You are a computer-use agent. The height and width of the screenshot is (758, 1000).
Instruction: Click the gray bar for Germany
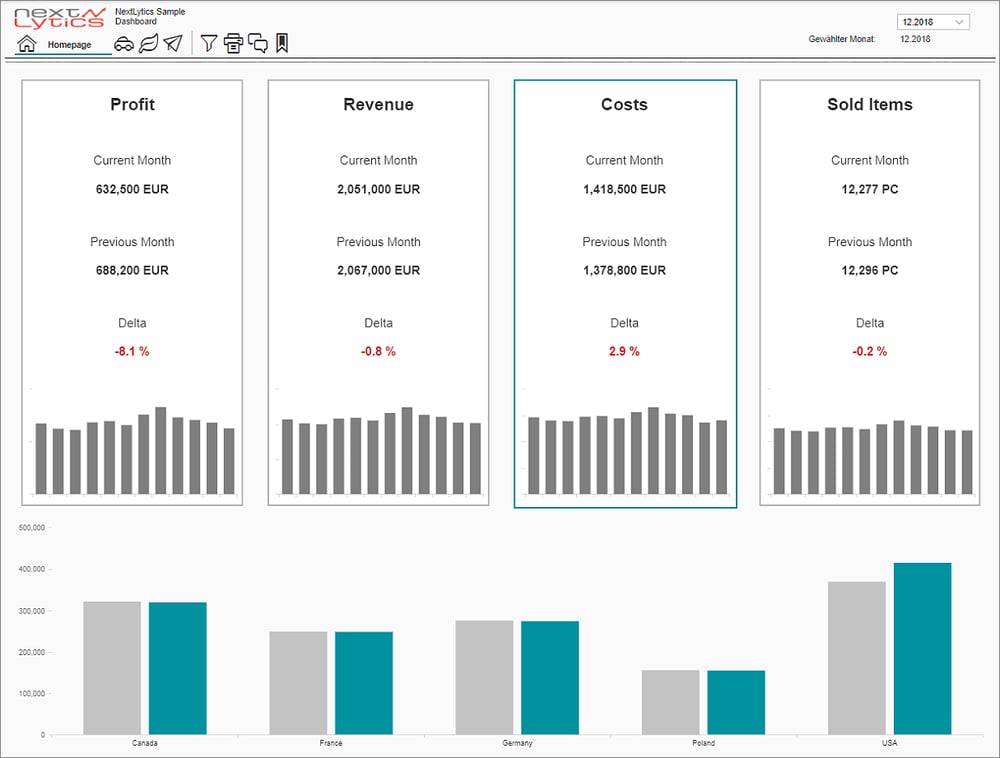point(484,680)
